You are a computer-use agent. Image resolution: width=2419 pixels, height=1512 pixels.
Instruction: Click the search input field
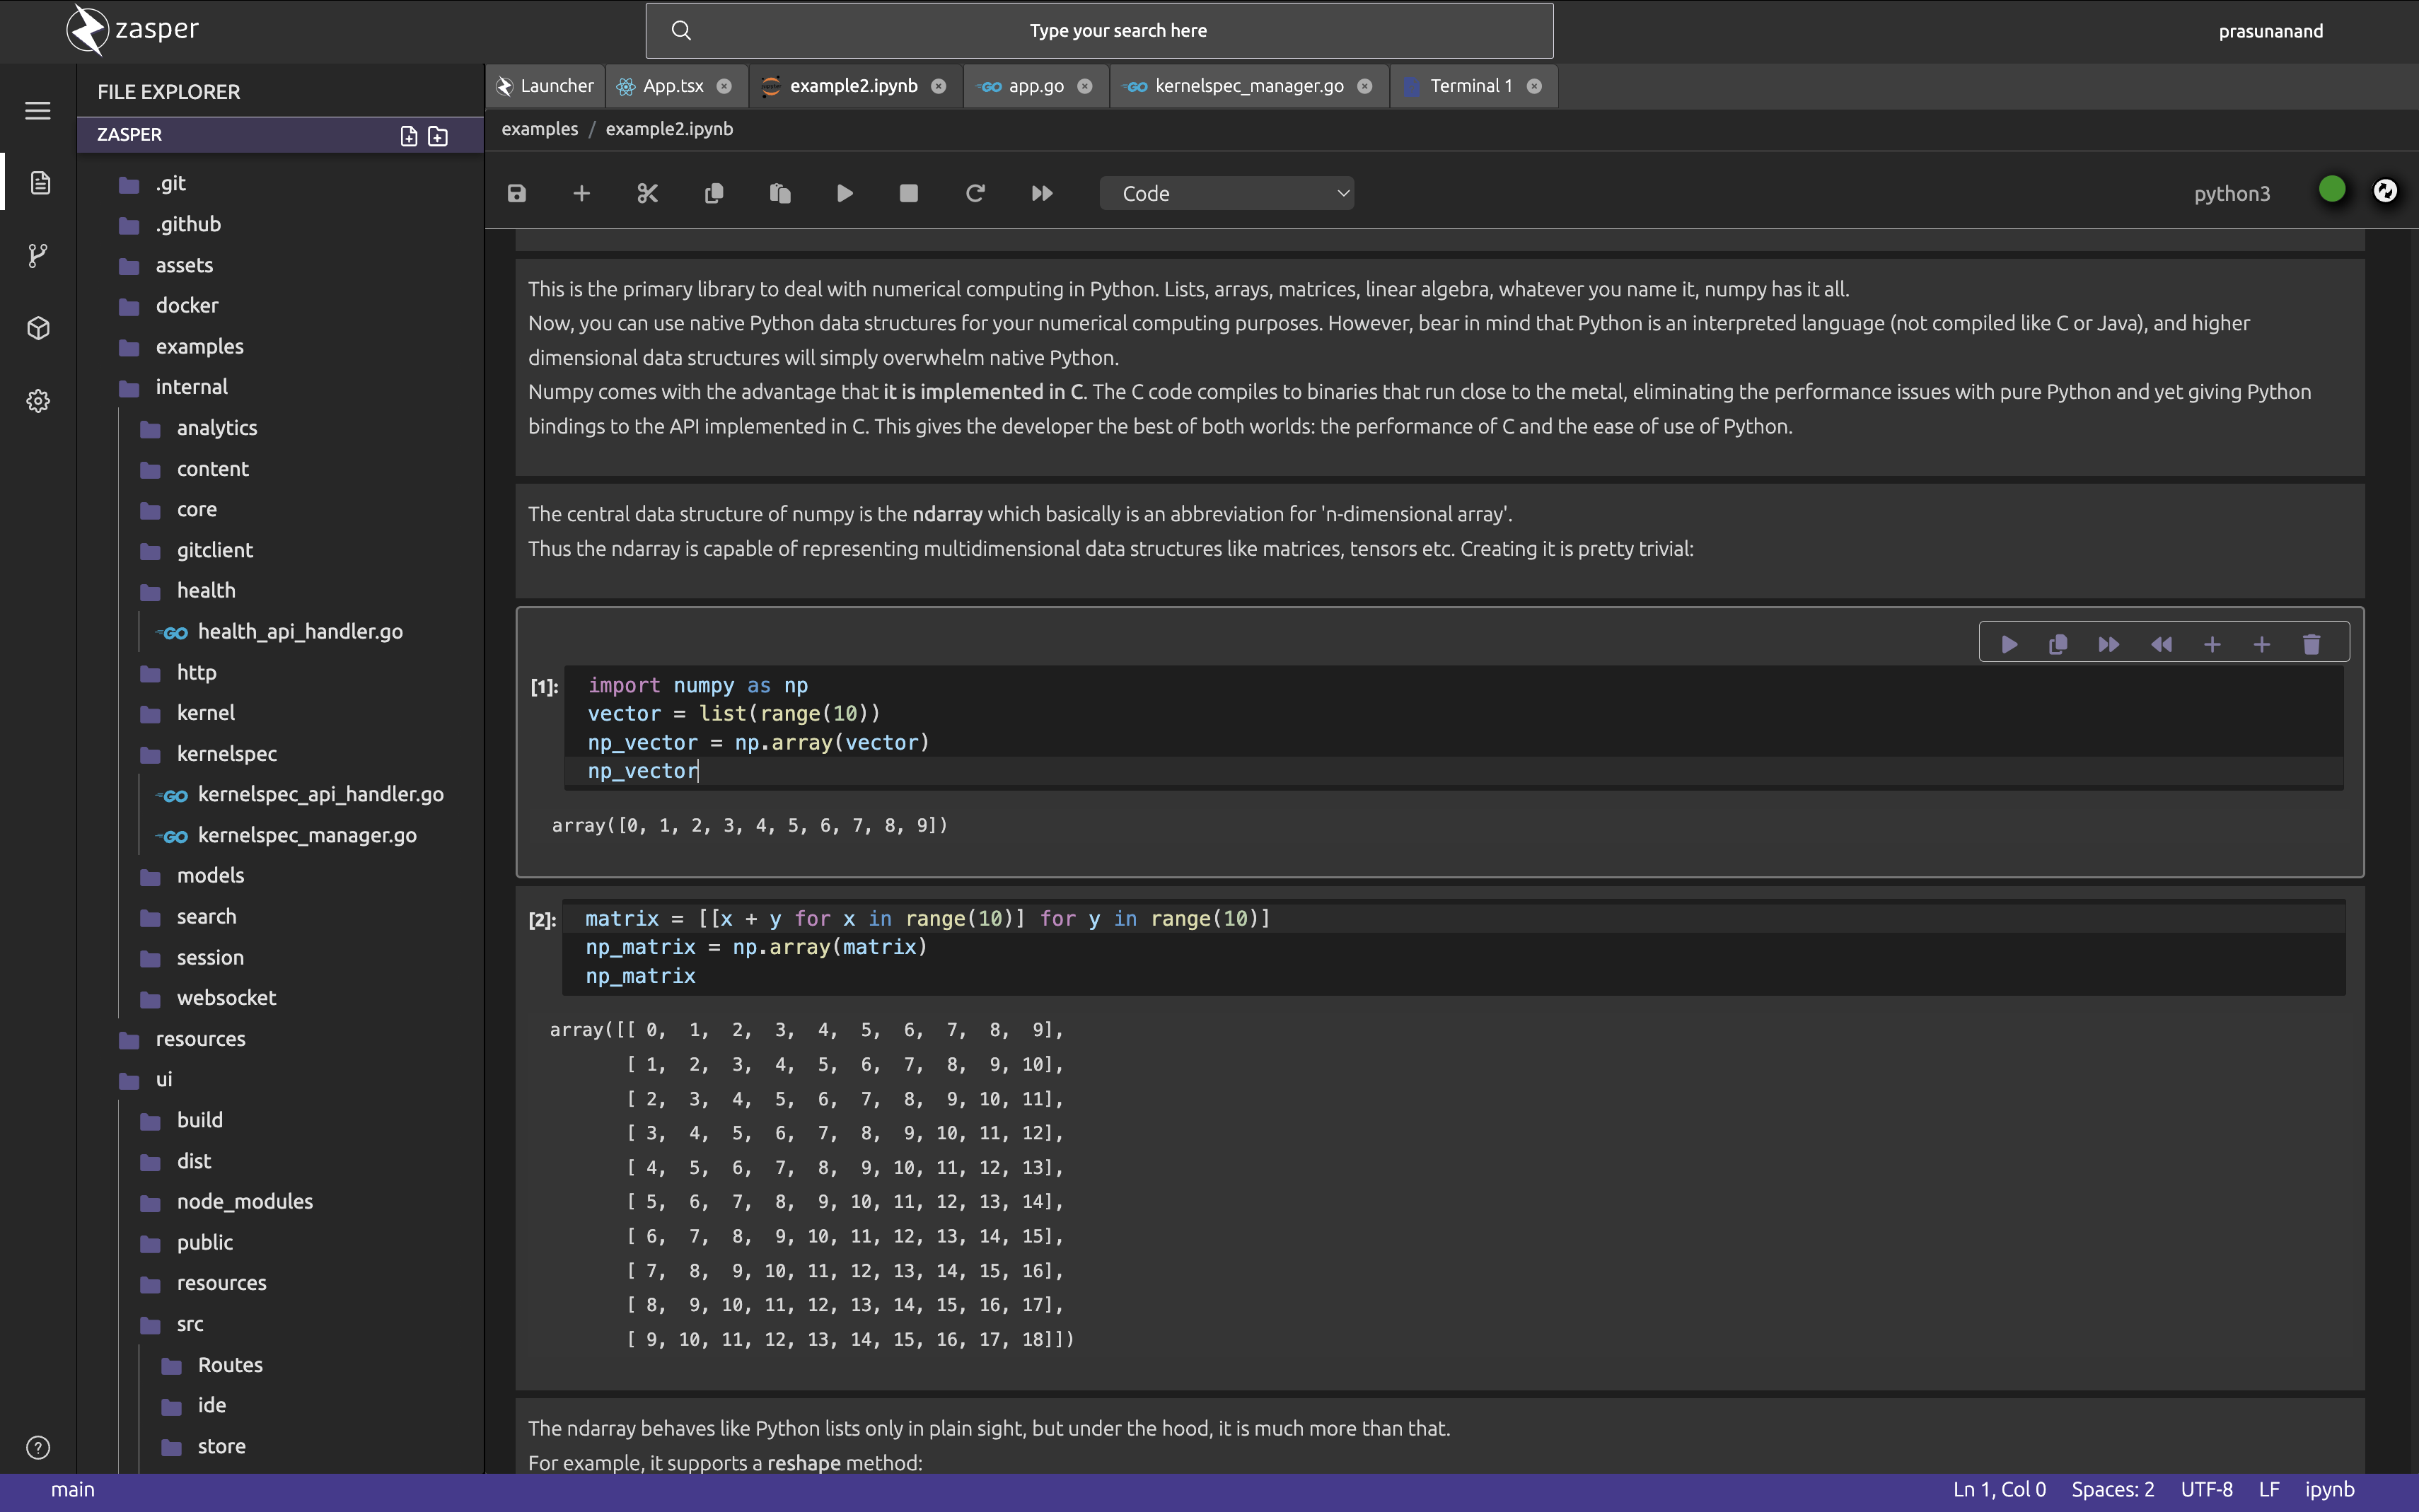(x=1117, y=31)
